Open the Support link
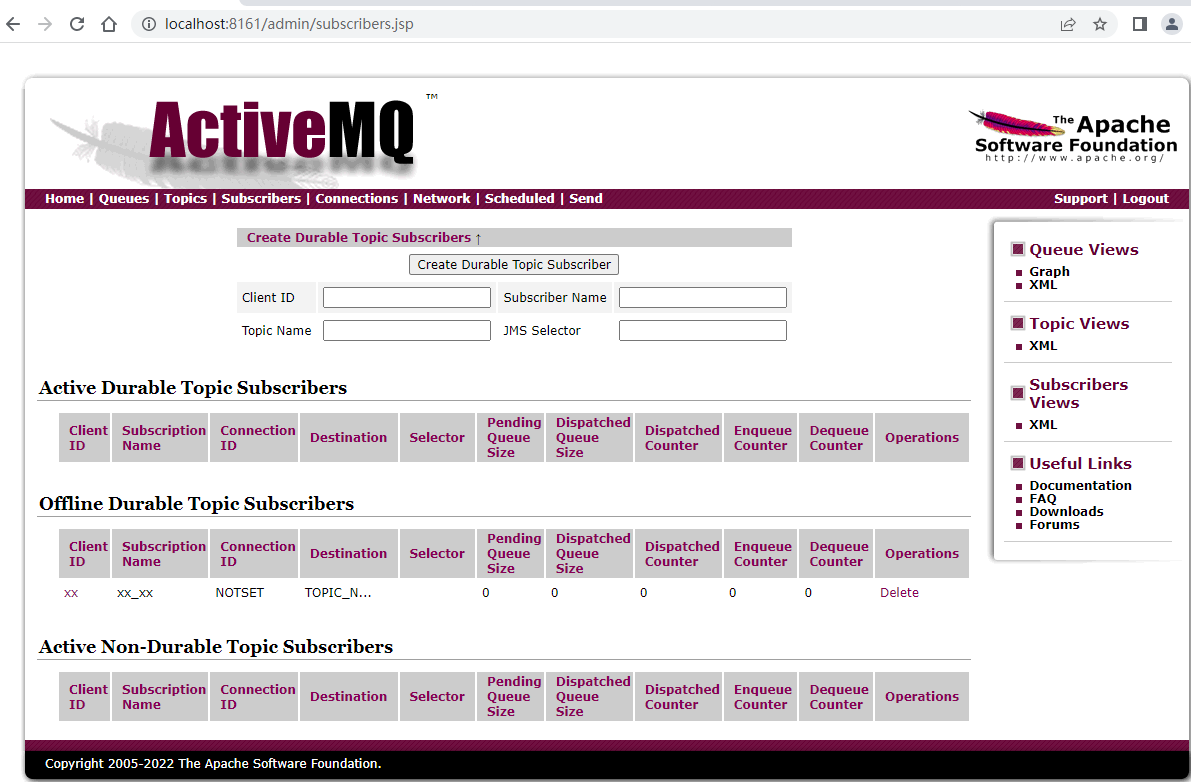The image size is (1191, 782). (x=1080, y=198)
